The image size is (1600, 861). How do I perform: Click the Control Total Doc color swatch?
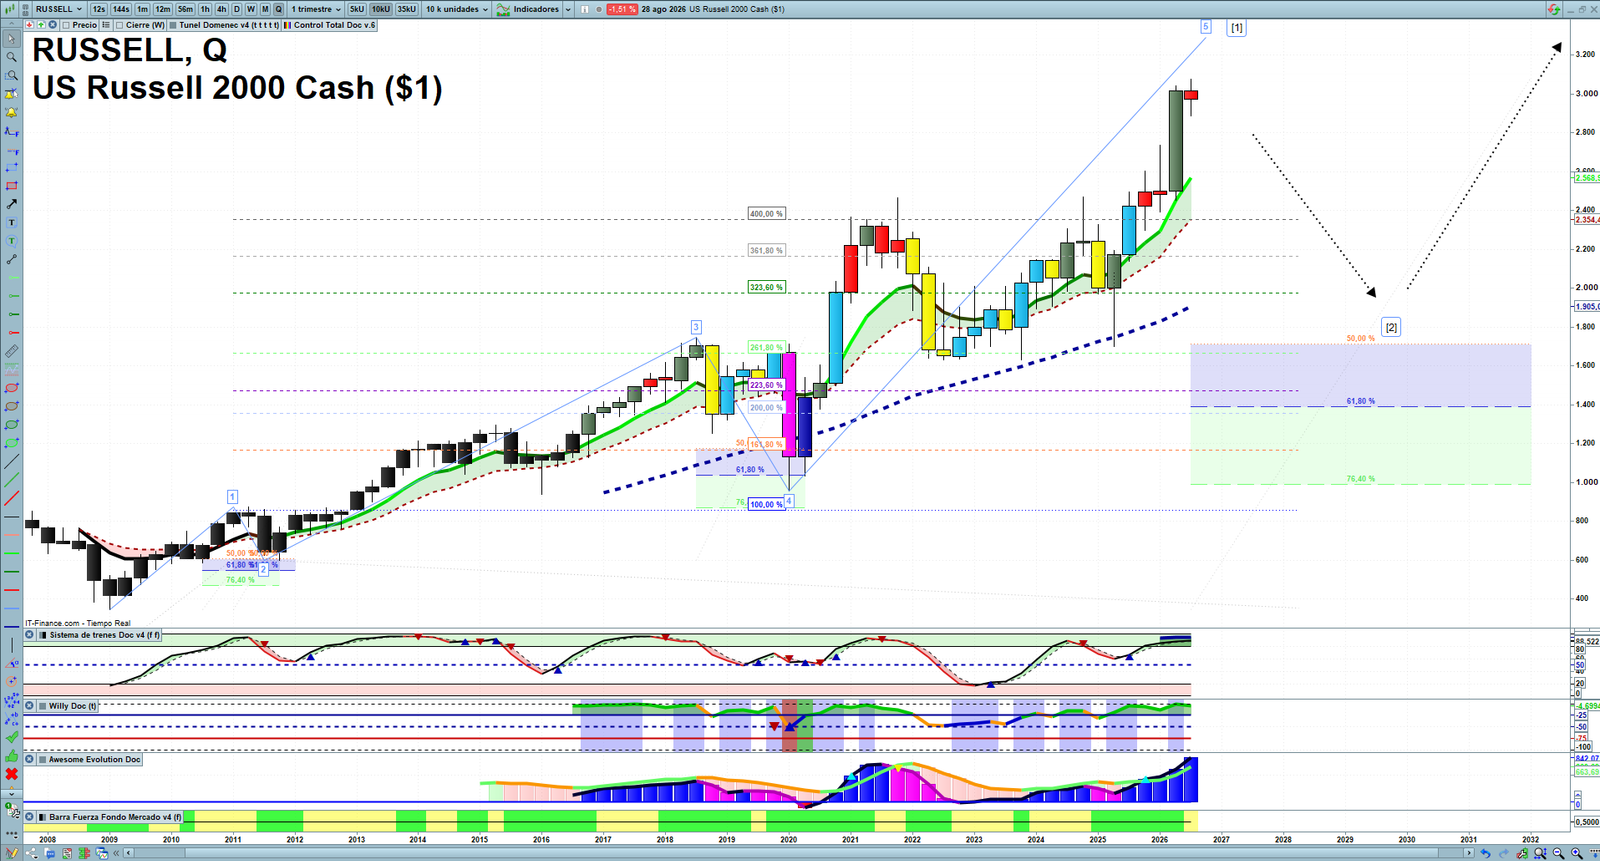coord(288,25)
